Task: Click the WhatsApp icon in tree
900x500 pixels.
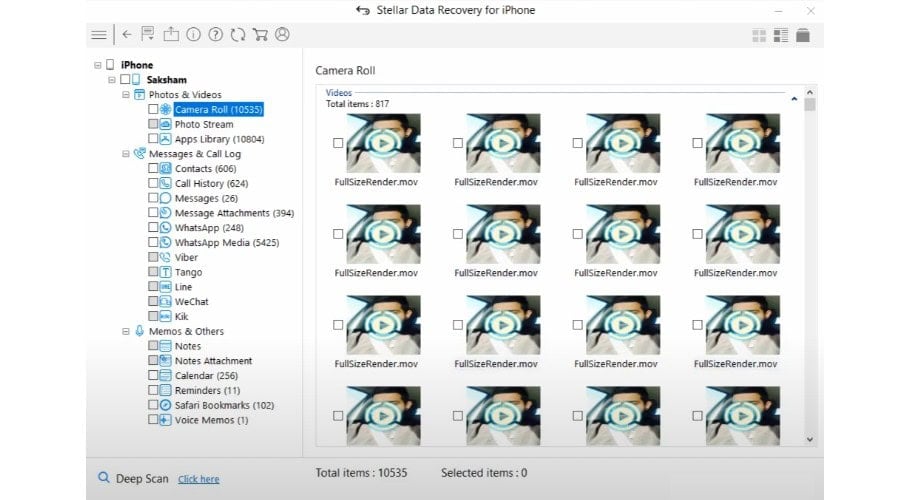Action: [x=165, y=227]
